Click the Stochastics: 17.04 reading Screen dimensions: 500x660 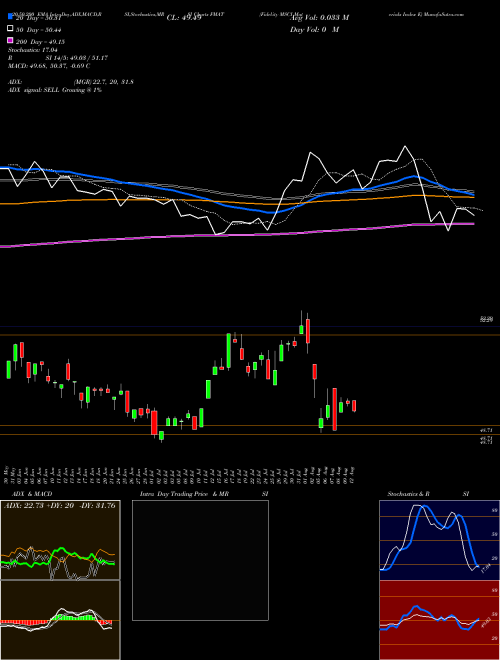tap(33, 50)
